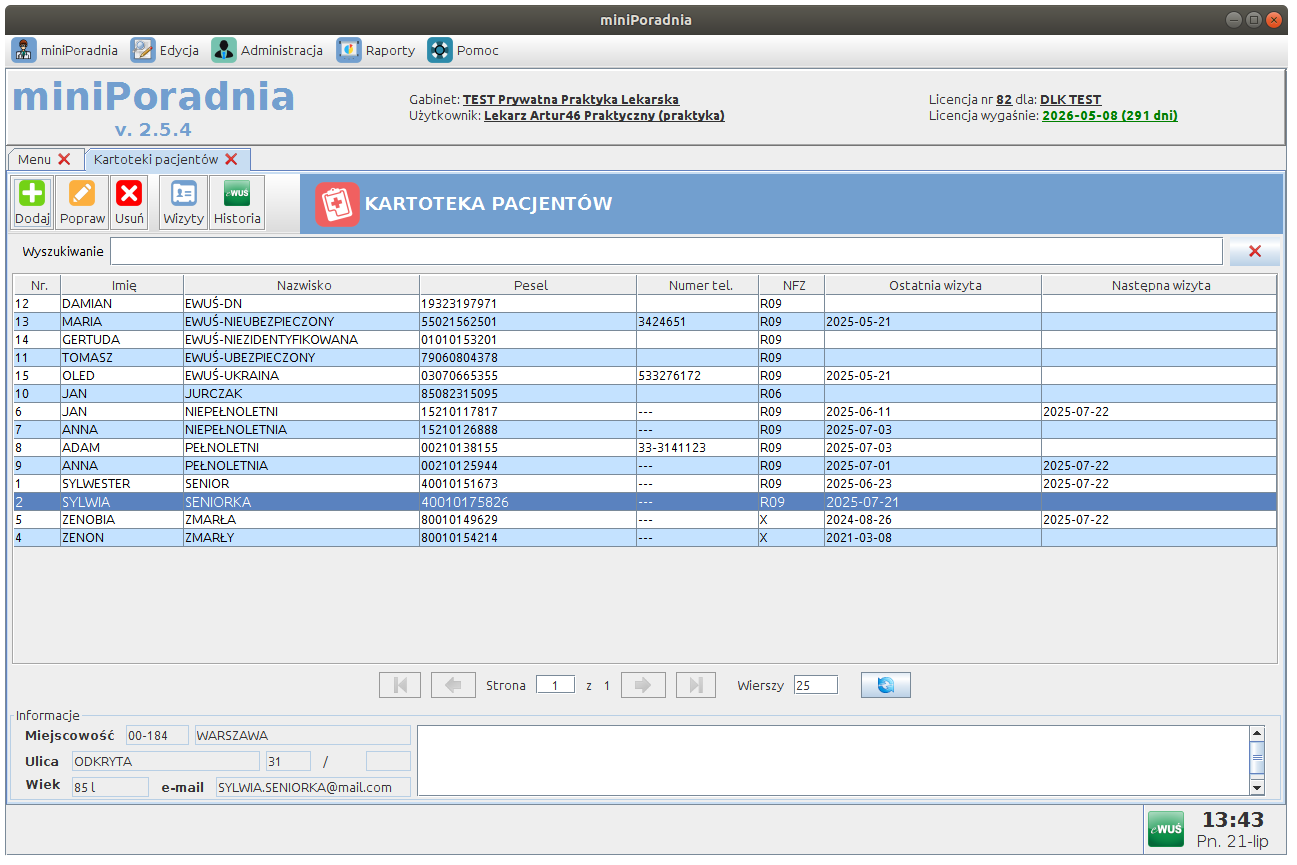The width and height of the screenshot is (1297, 865).
Task: Switch to the Menu tab
Action: [34, 159]
